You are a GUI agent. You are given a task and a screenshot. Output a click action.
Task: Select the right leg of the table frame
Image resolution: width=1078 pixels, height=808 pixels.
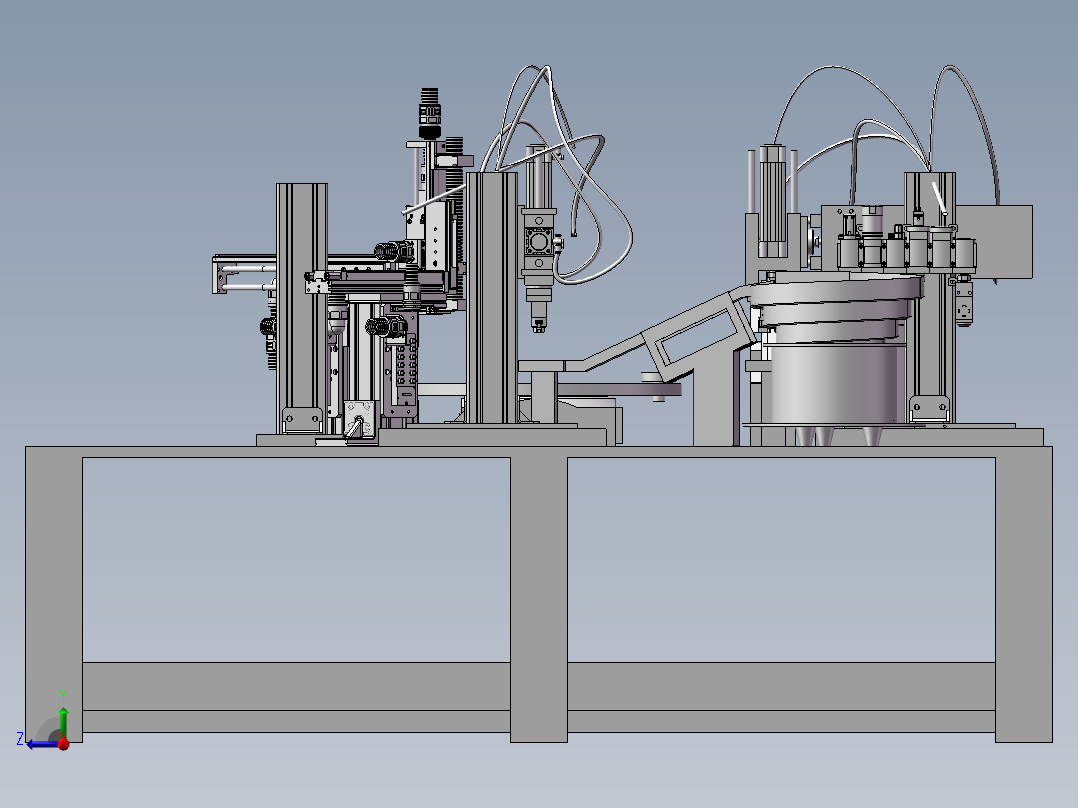click(x=1024, y=595)
